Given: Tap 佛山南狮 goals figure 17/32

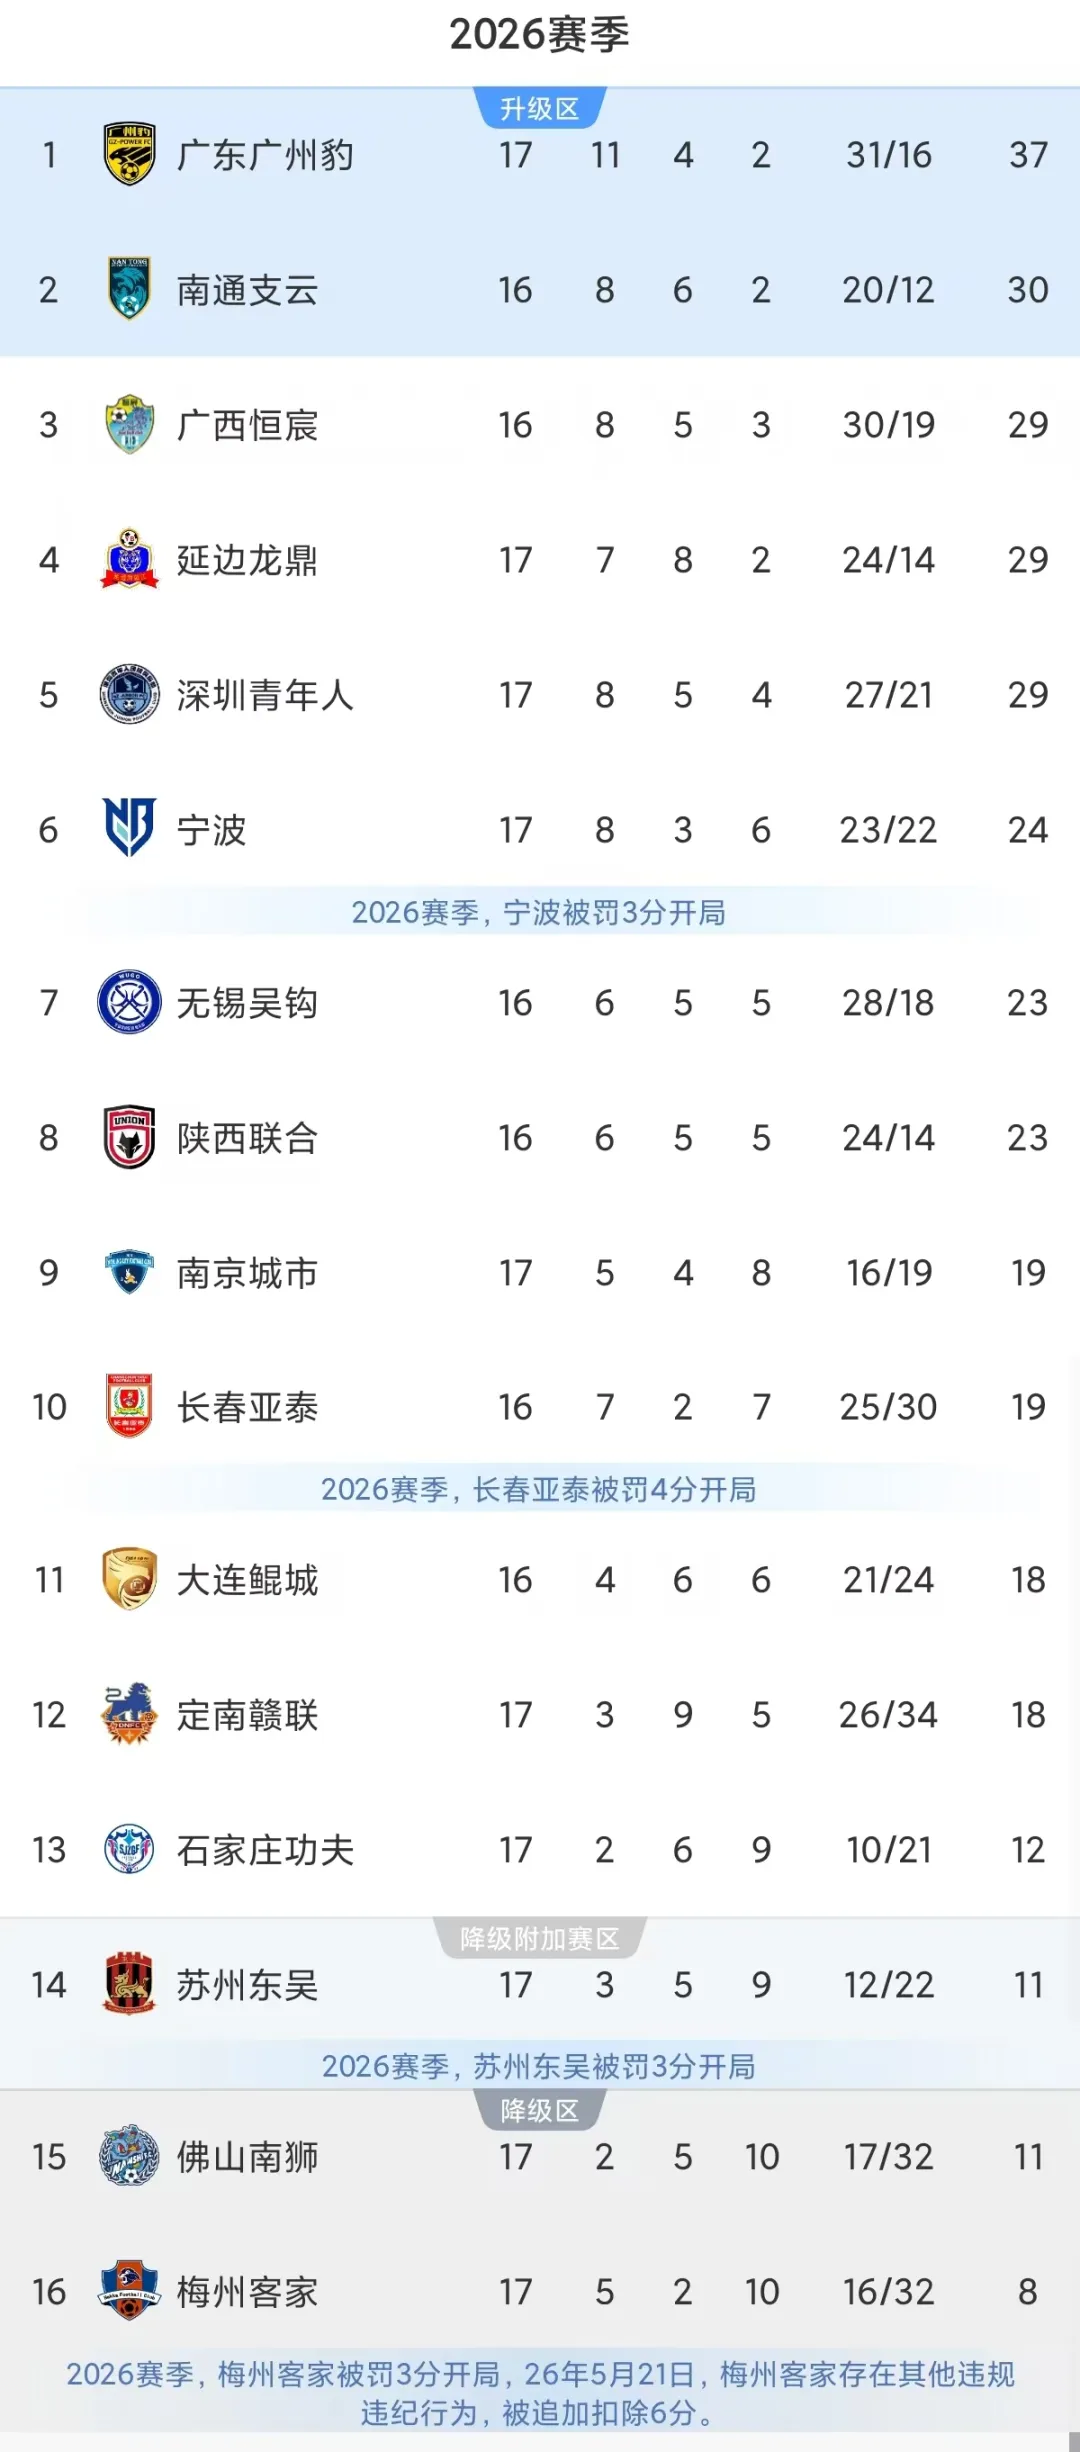Looking at the screenshot, I should click(x=888, y=2157).
